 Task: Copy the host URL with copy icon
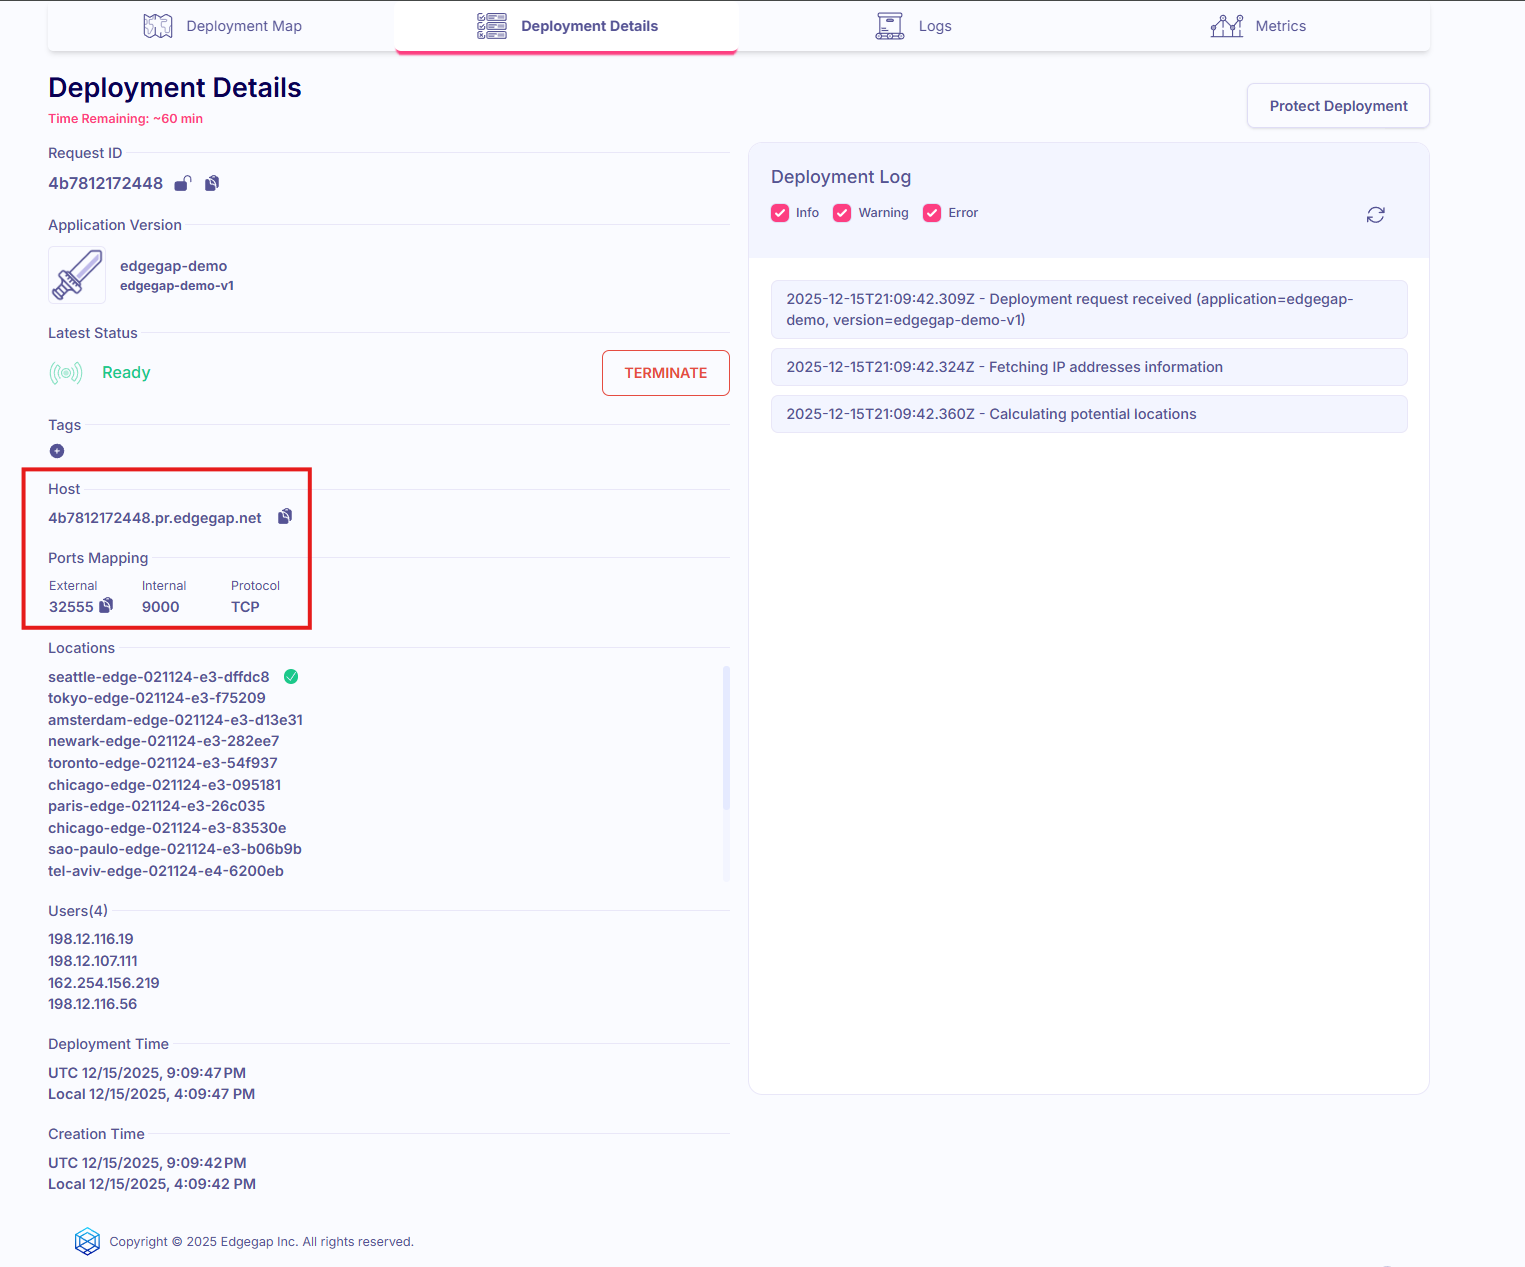pos(285,517)
